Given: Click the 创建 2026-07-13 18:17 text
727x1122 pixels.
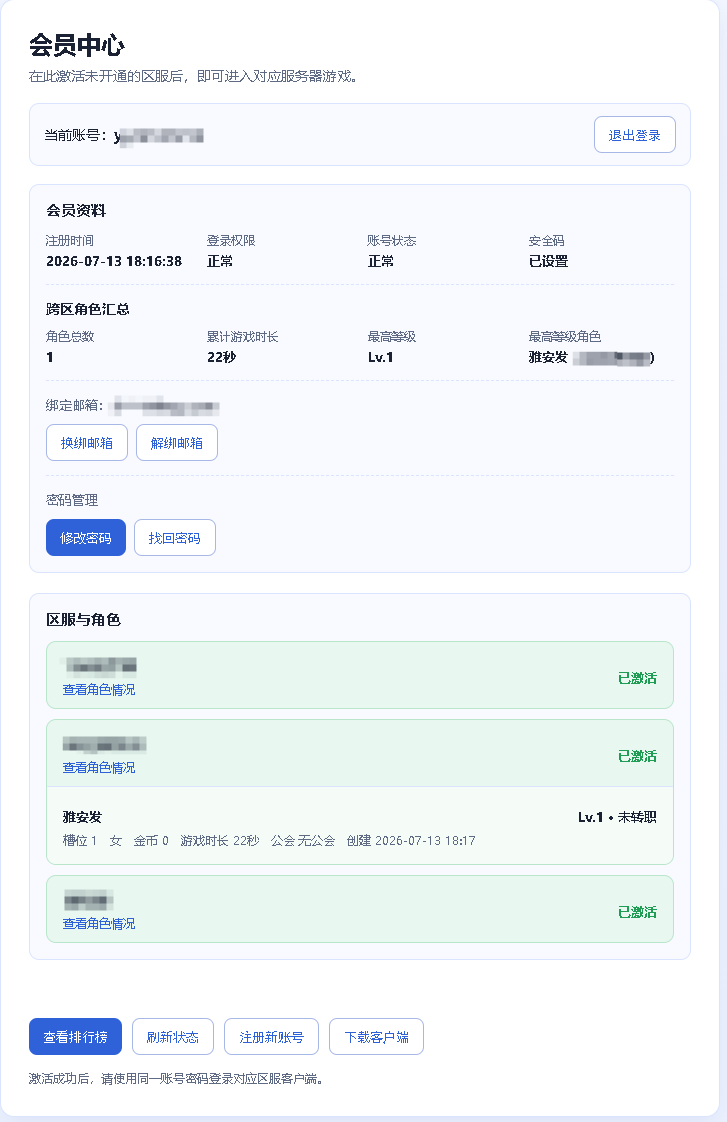Looking at the screenshot, I should pyautogui.click(x=411, y=840).
